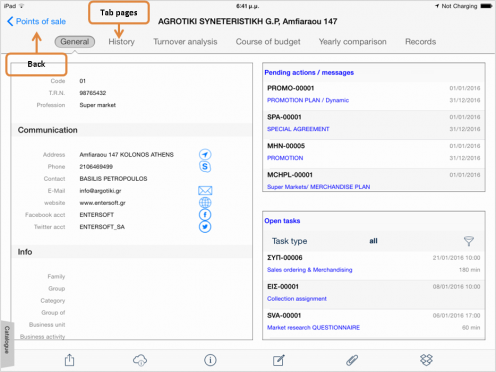Tap Facebook account value ENTERSOFT

97,215
